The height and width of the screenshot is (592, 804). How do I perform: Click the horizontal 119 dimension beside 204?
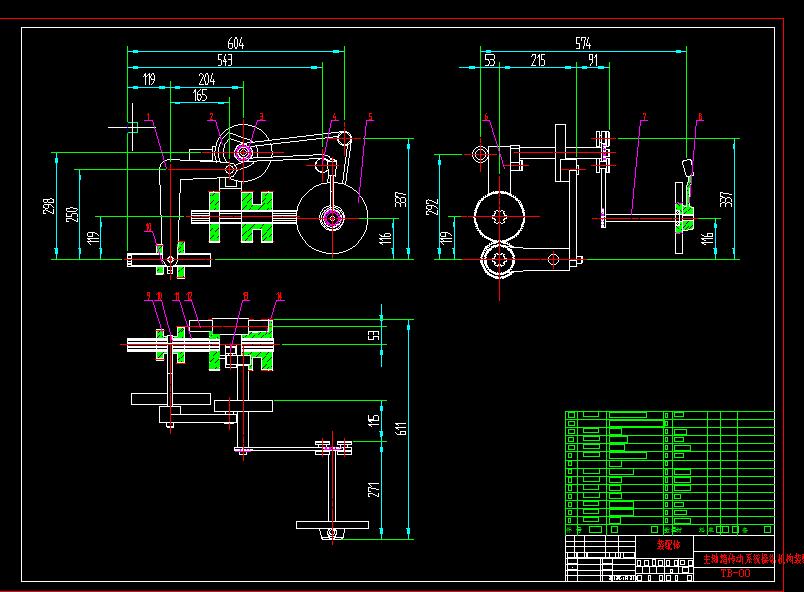149,79
